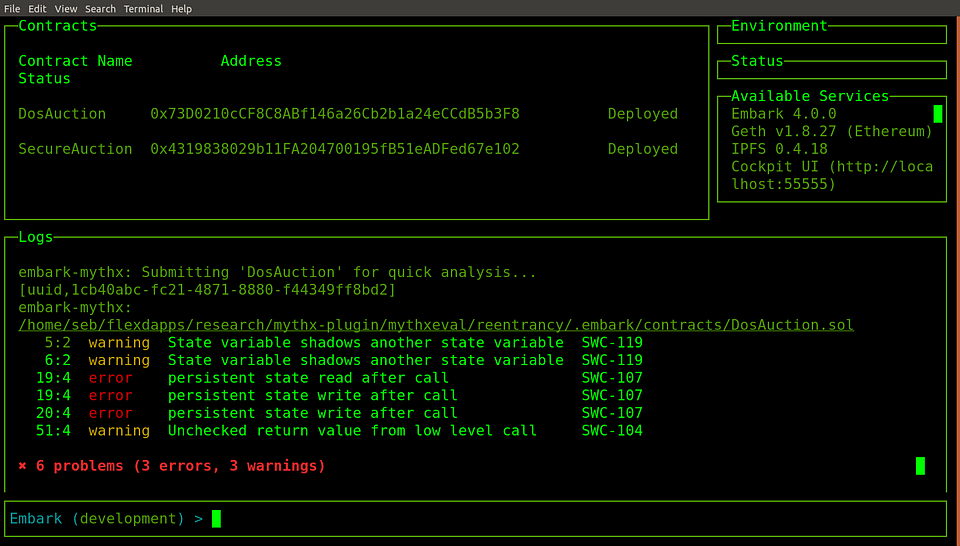
Task: Click the Environment panel title
Action: tap(779, 26)
